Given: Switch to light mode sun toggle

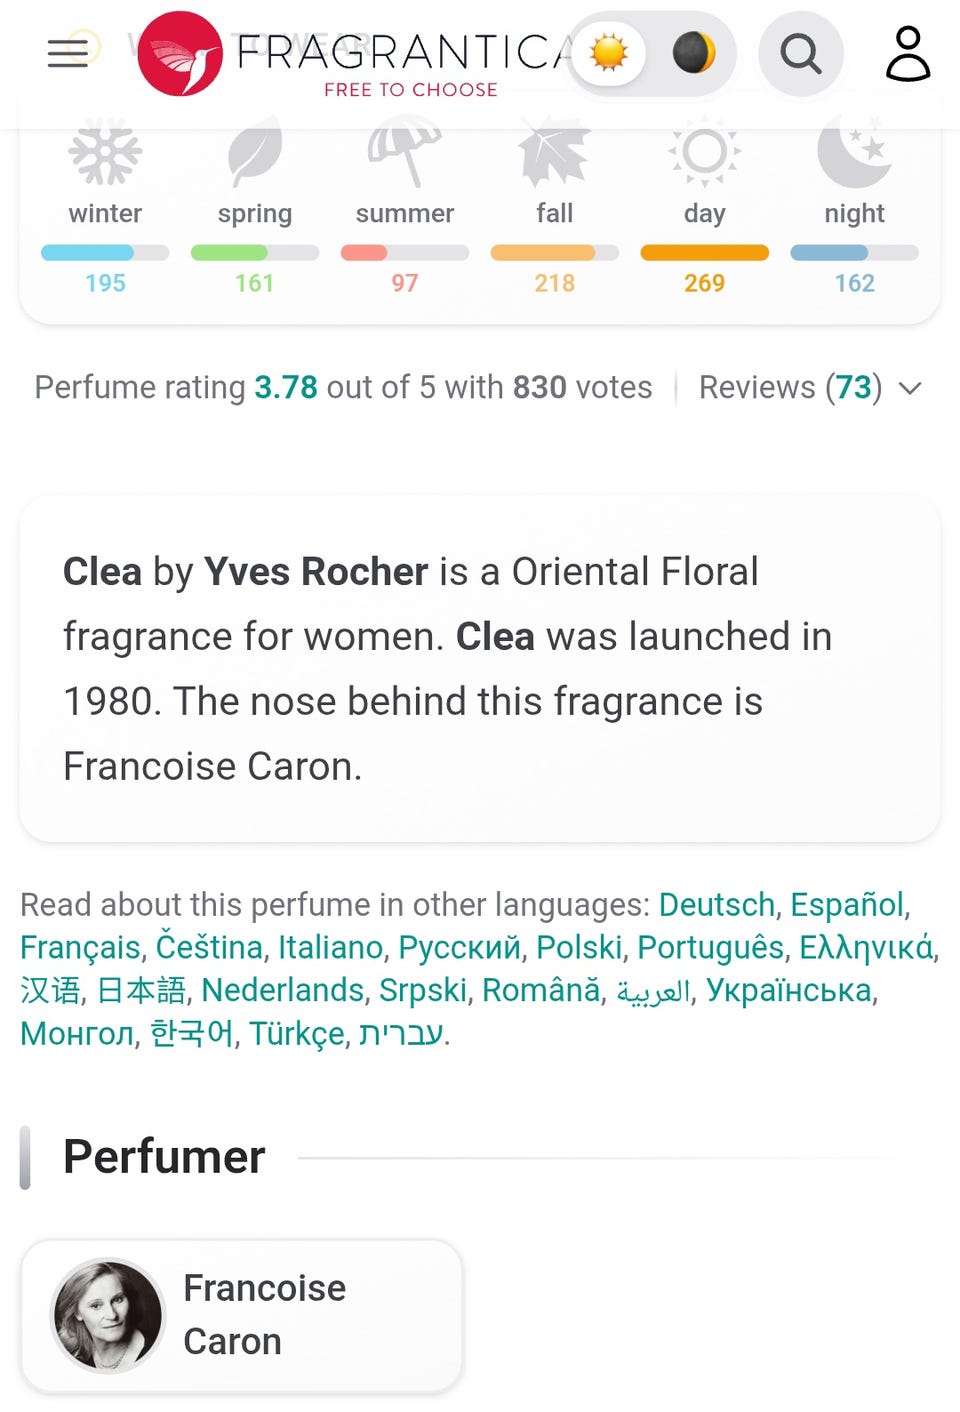Looking at the screenshot, I should click(609, 53).
